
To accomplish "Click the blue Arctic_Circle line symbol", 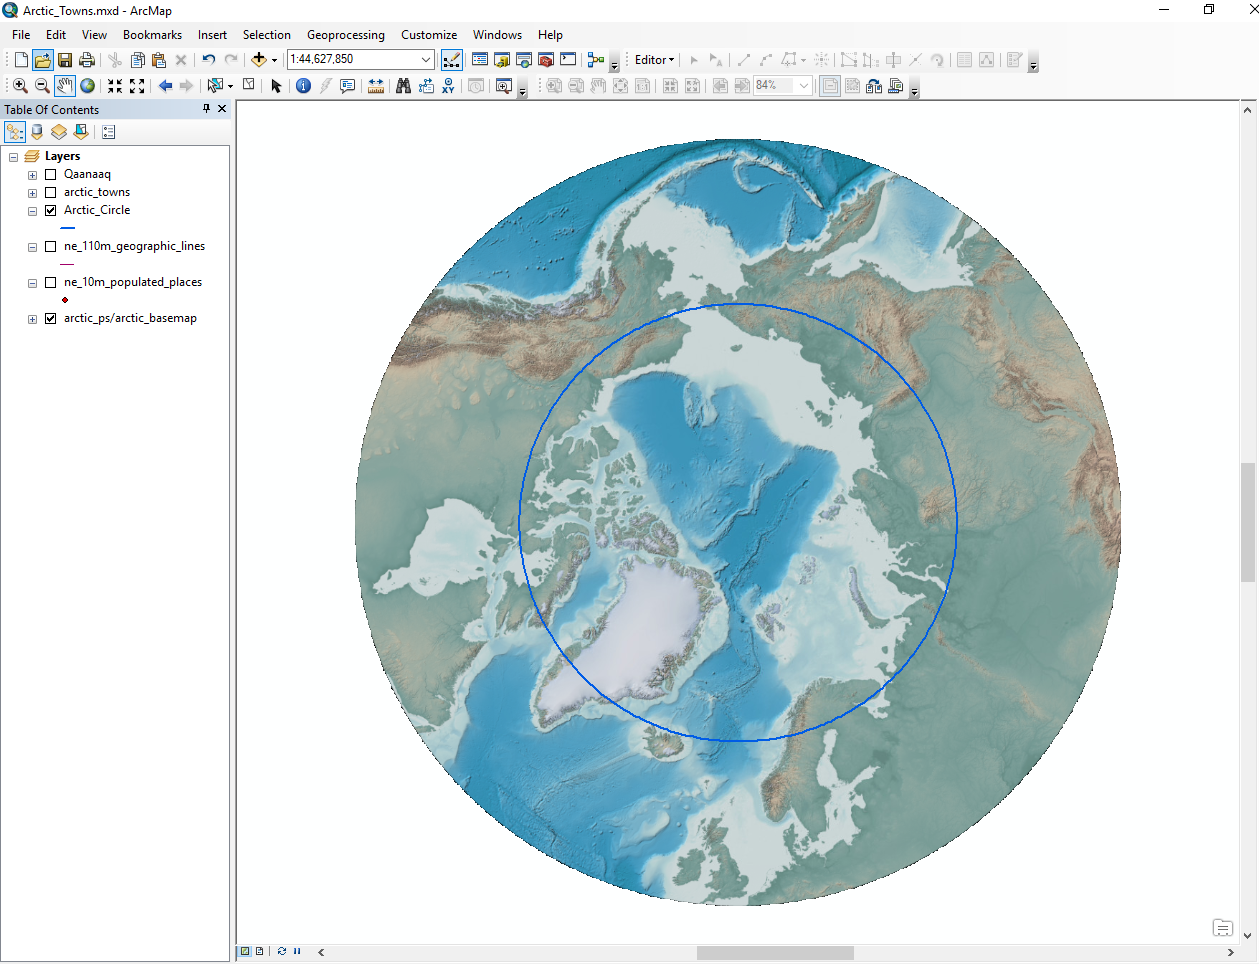I will [67, 228].
